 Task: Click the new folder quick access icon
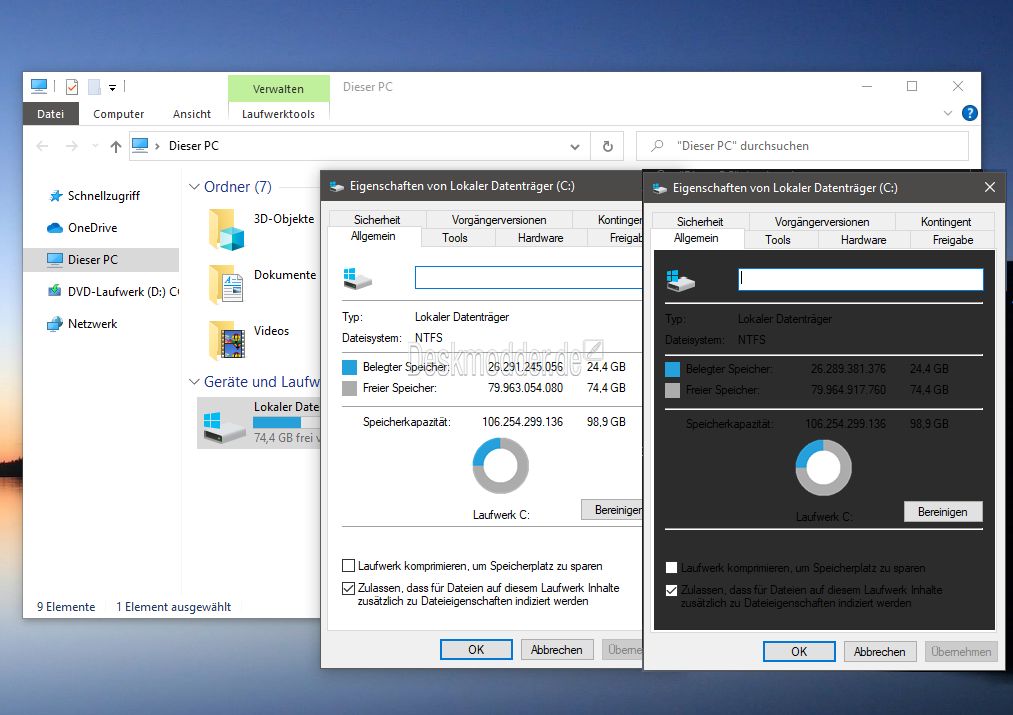(x=94, y=87)
